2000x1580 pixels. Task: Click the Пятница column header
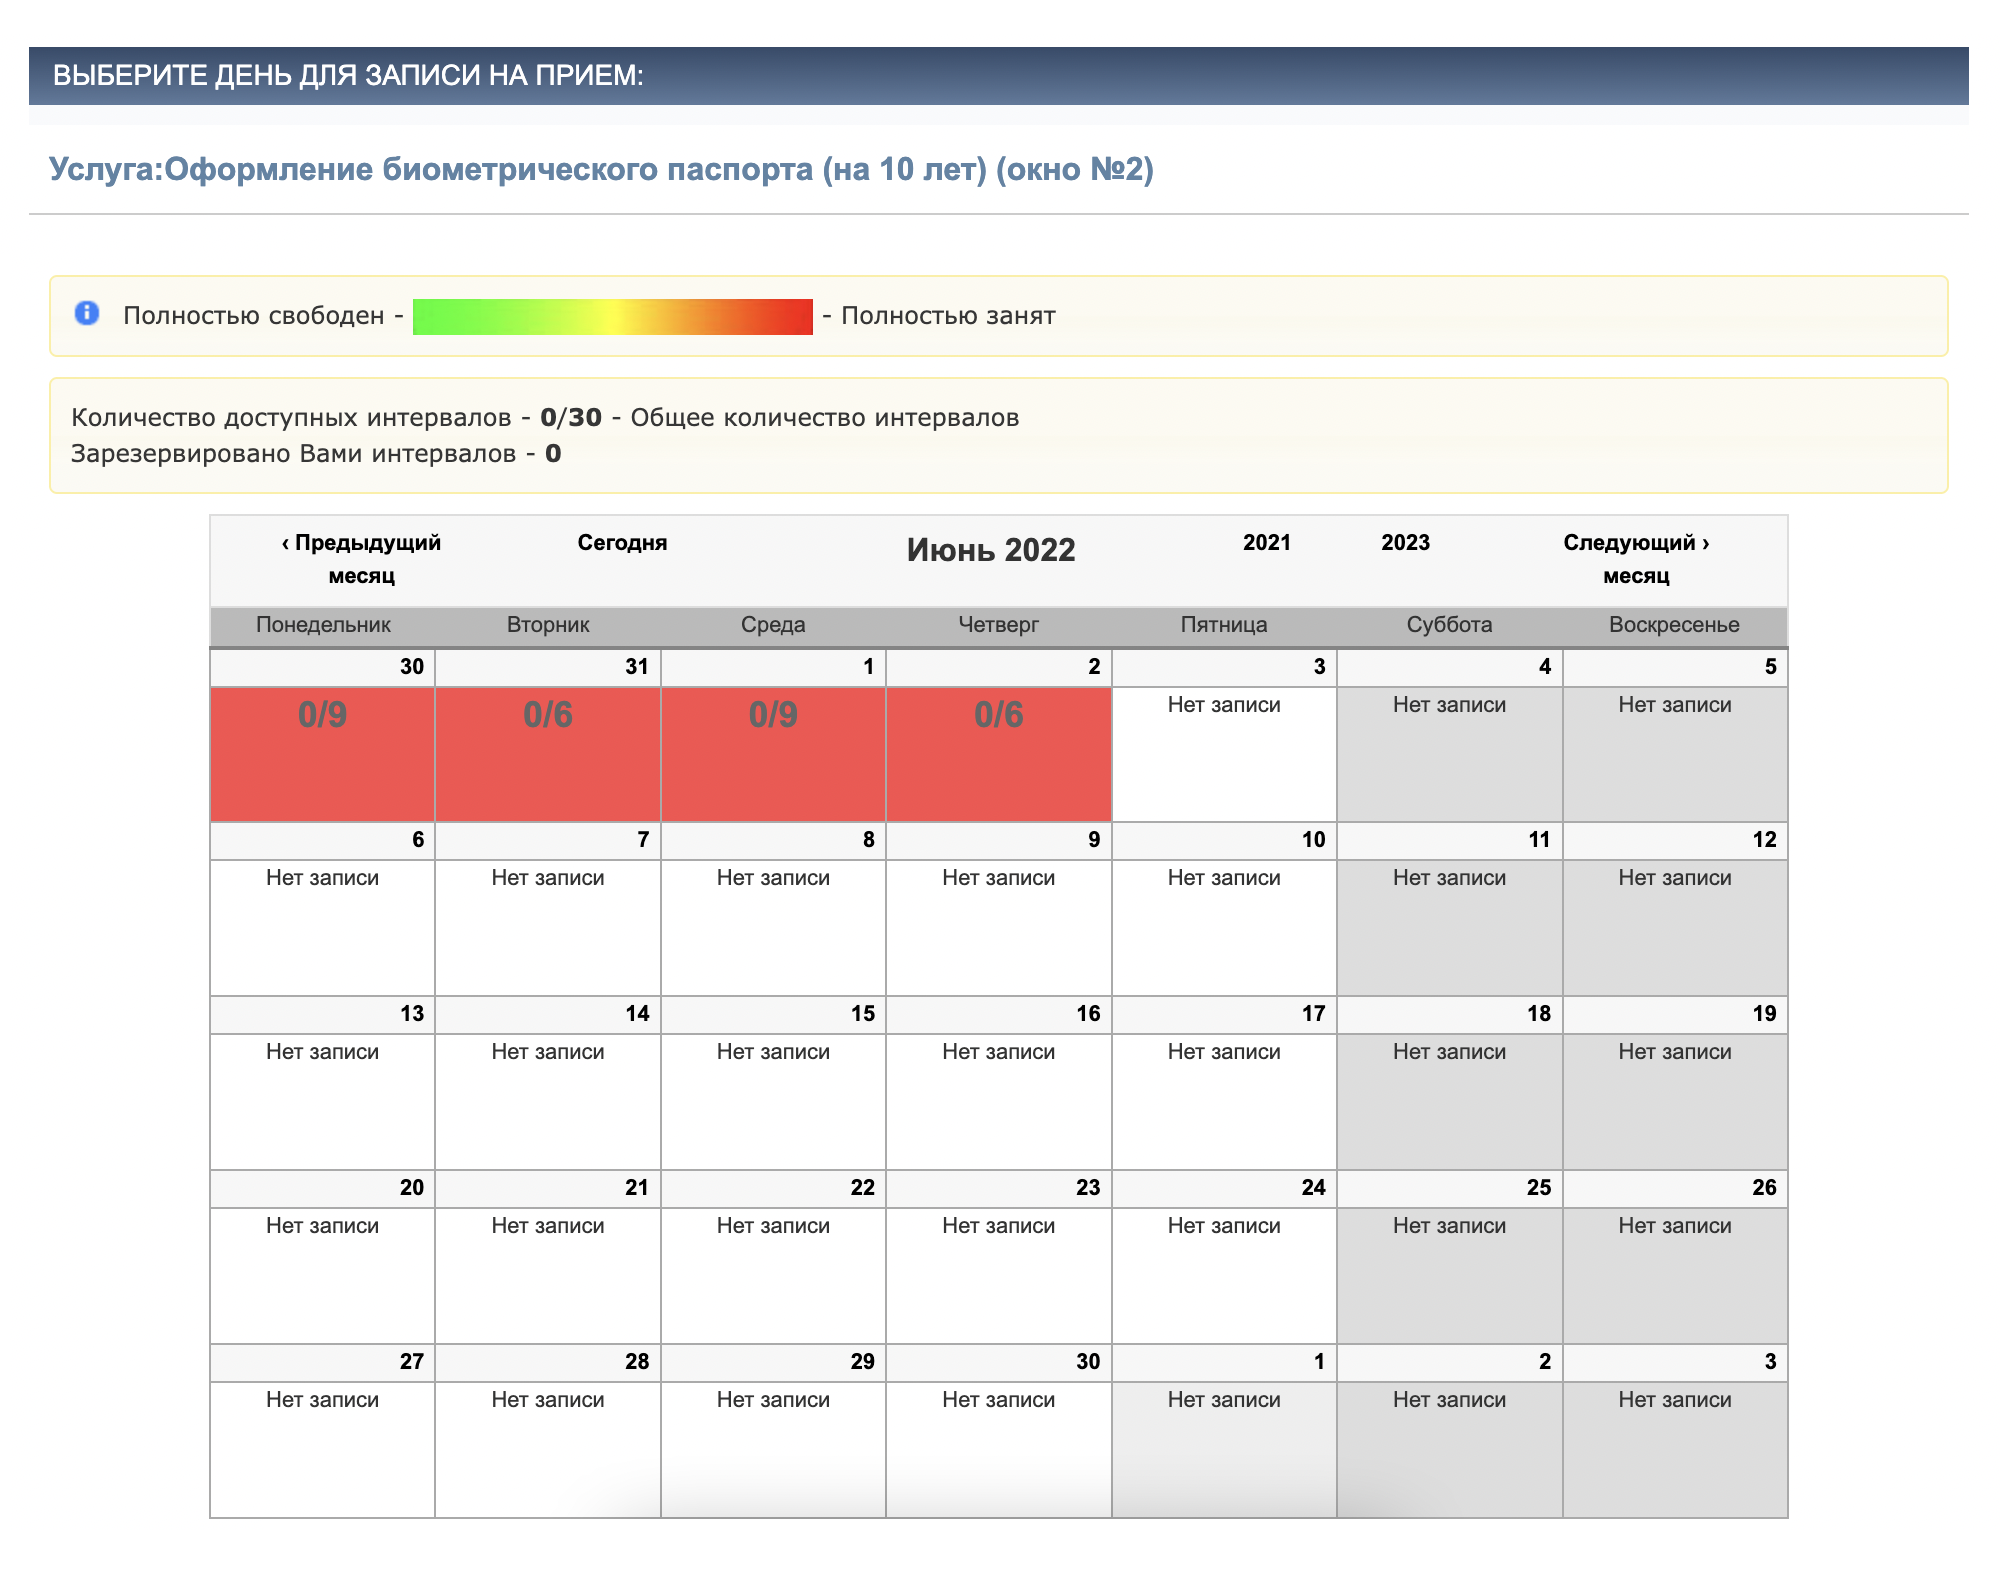1224,625
